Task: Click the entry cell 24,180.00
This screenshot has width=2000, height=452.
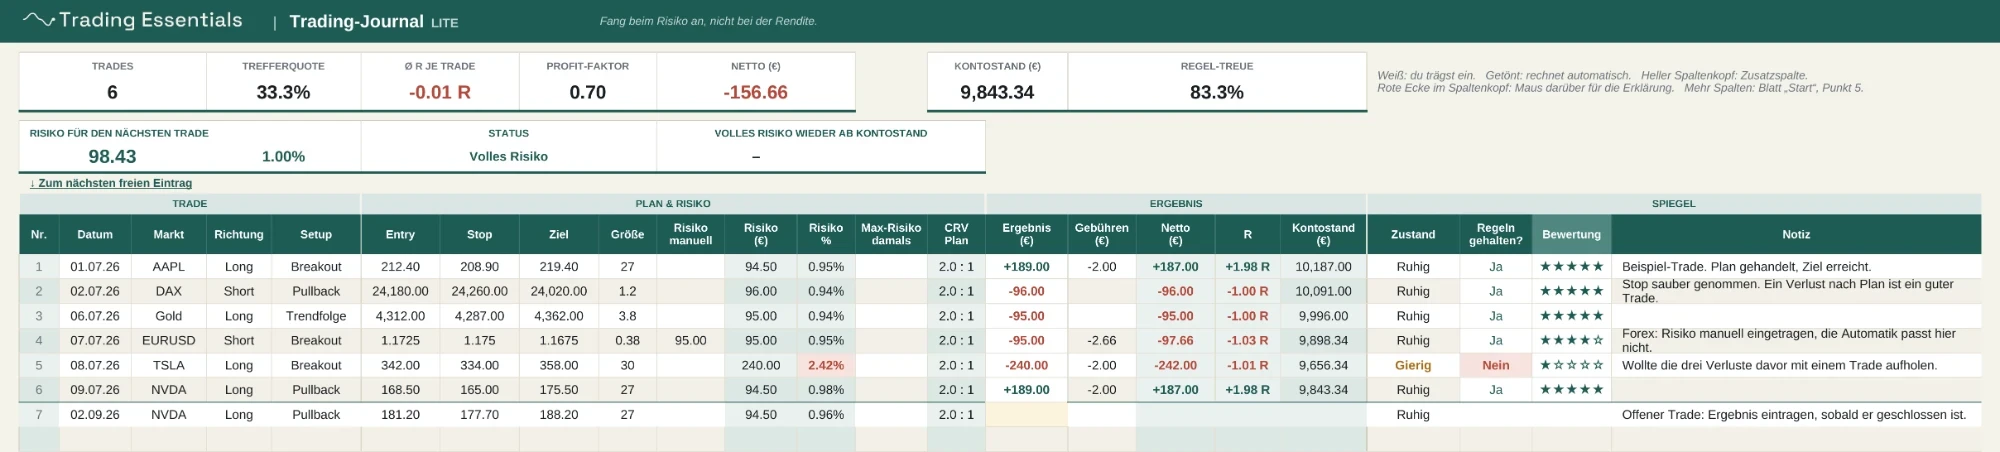Action: pos(400,291)
